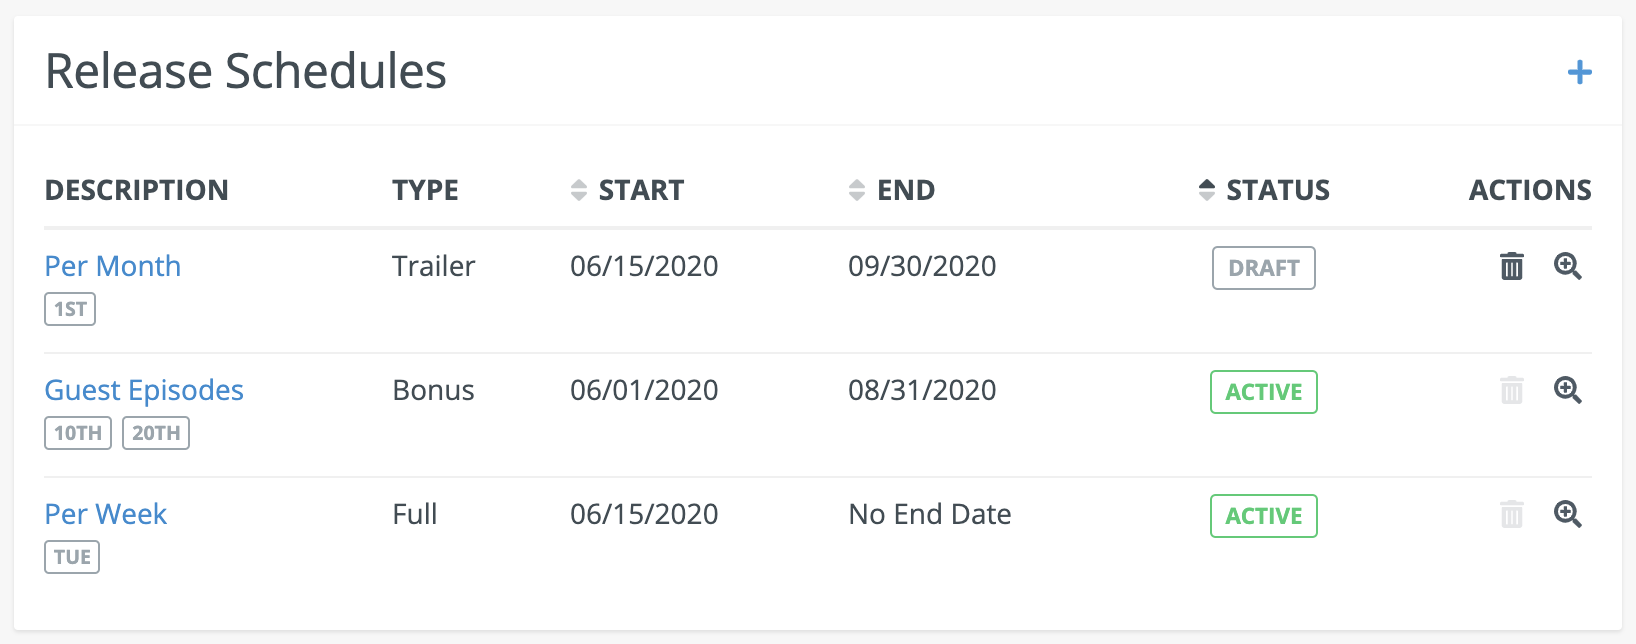Open the Per Month schedule link
The image size is (1636, 644).
(x=113, y=266)
